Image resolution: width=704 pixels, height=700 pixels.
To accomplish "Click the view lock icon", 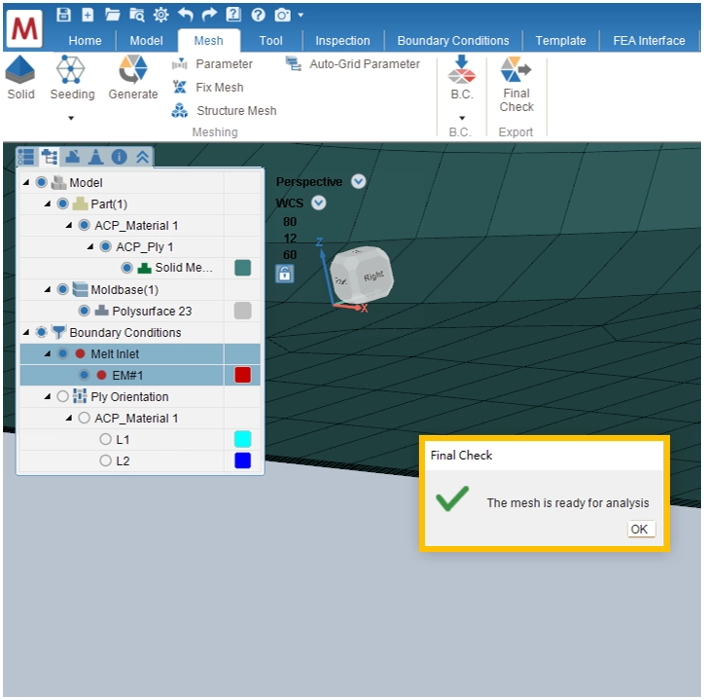I will 285,273.
